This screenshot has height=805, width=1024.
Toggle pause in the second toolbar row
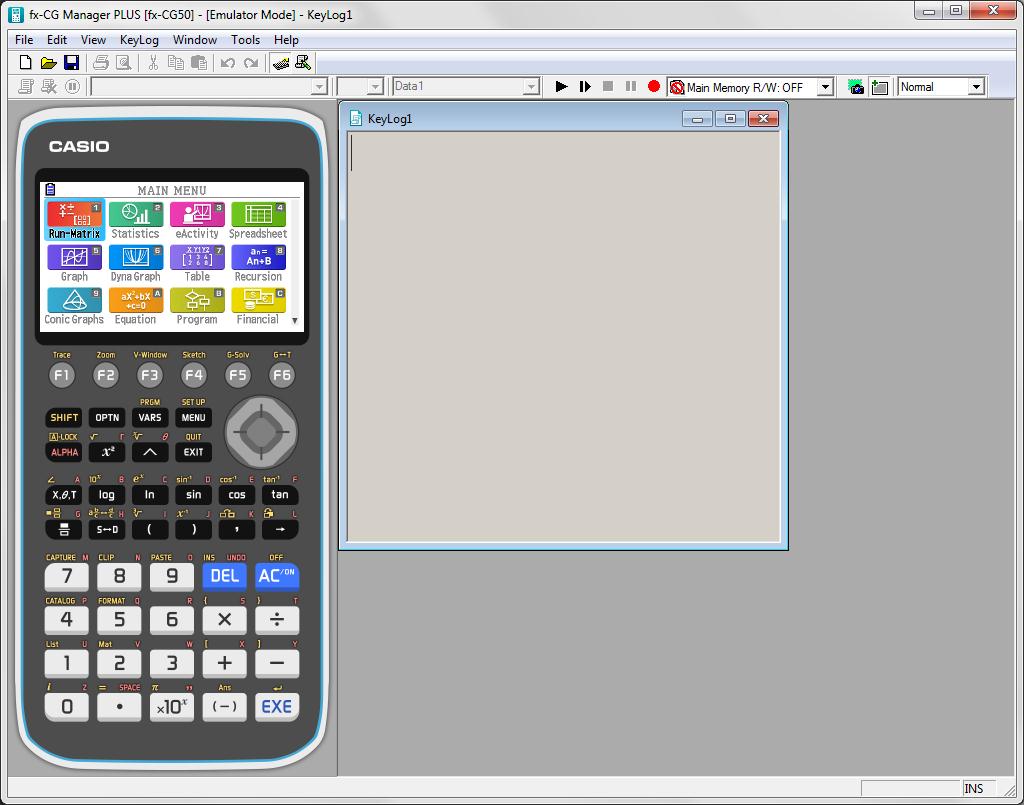pos(70,86)
